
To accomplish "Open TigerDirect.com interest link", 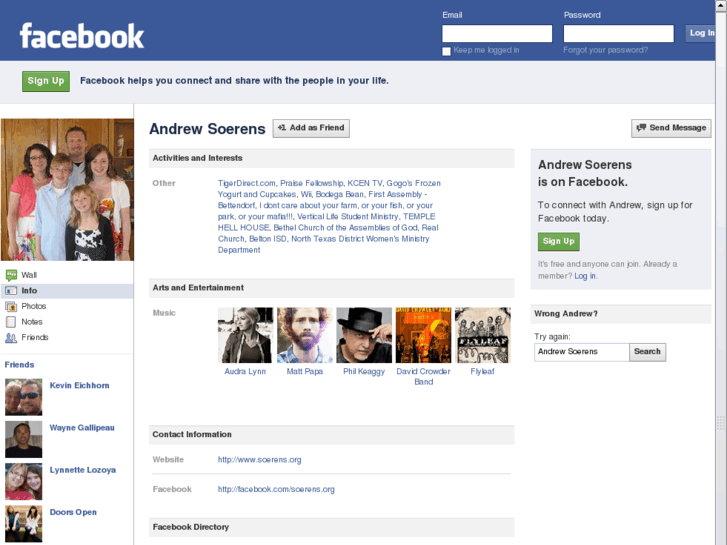I will click(247, 183).
